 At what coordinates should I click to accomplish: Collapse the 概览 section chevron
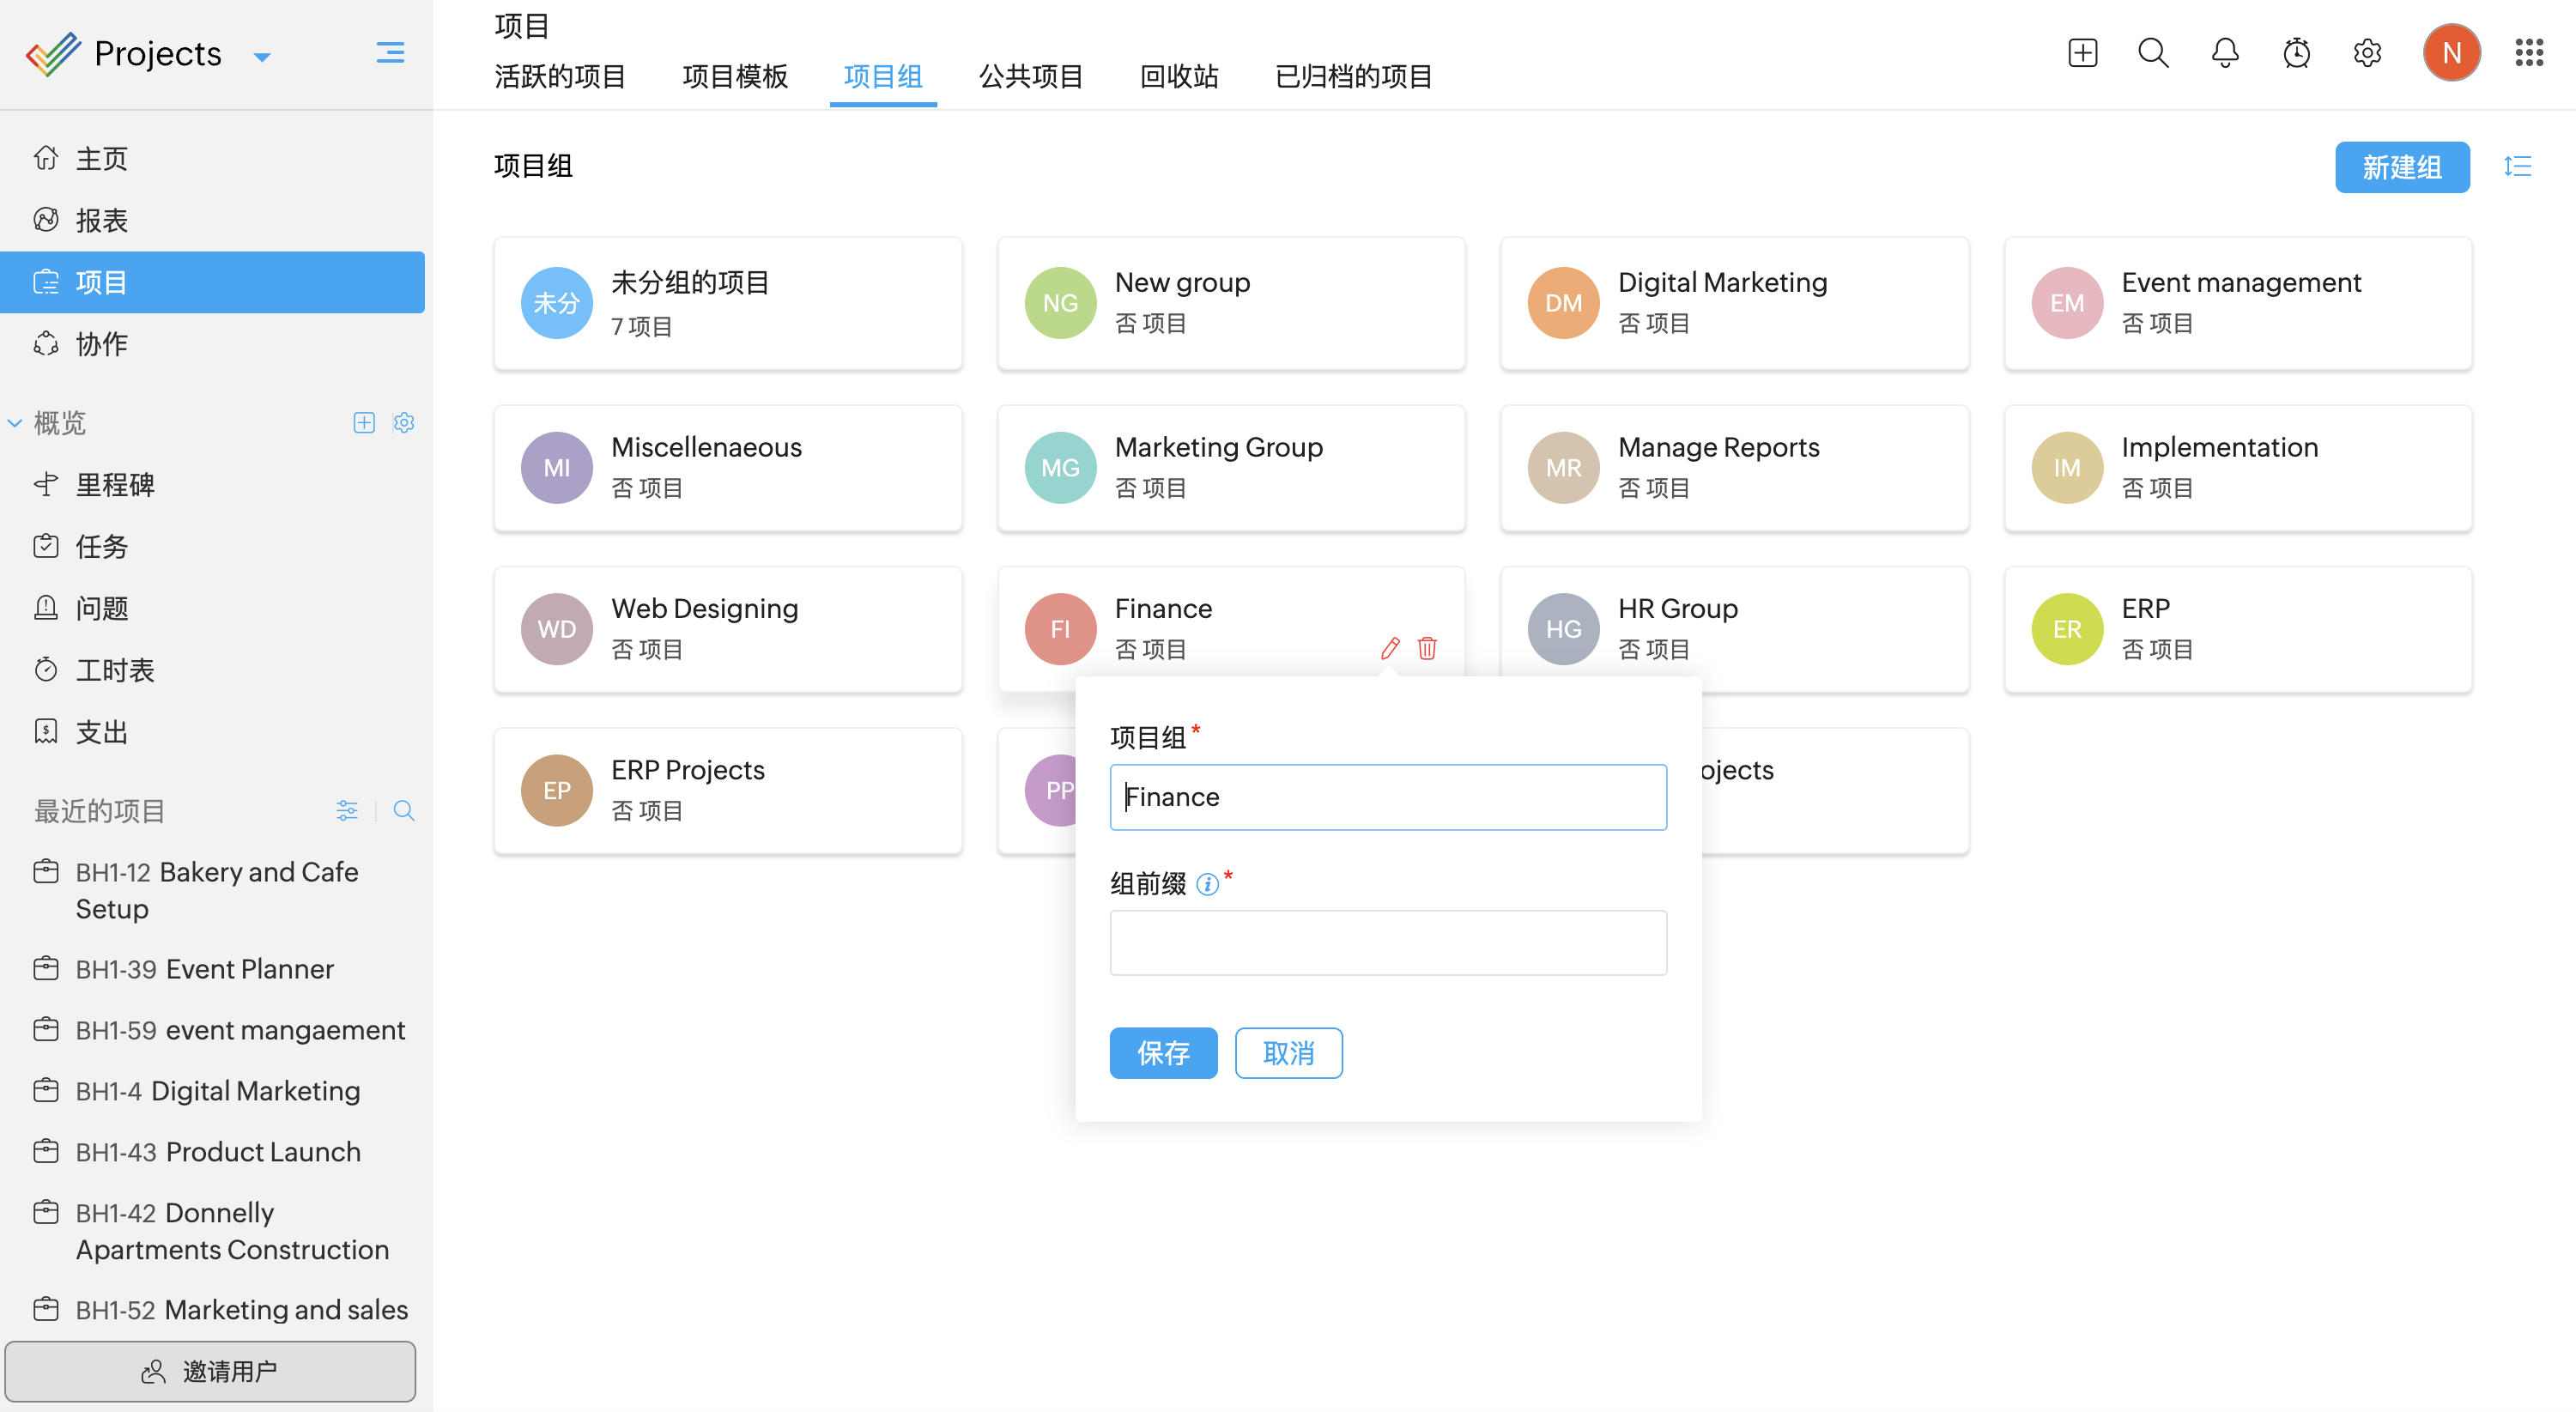click(15, 423)
